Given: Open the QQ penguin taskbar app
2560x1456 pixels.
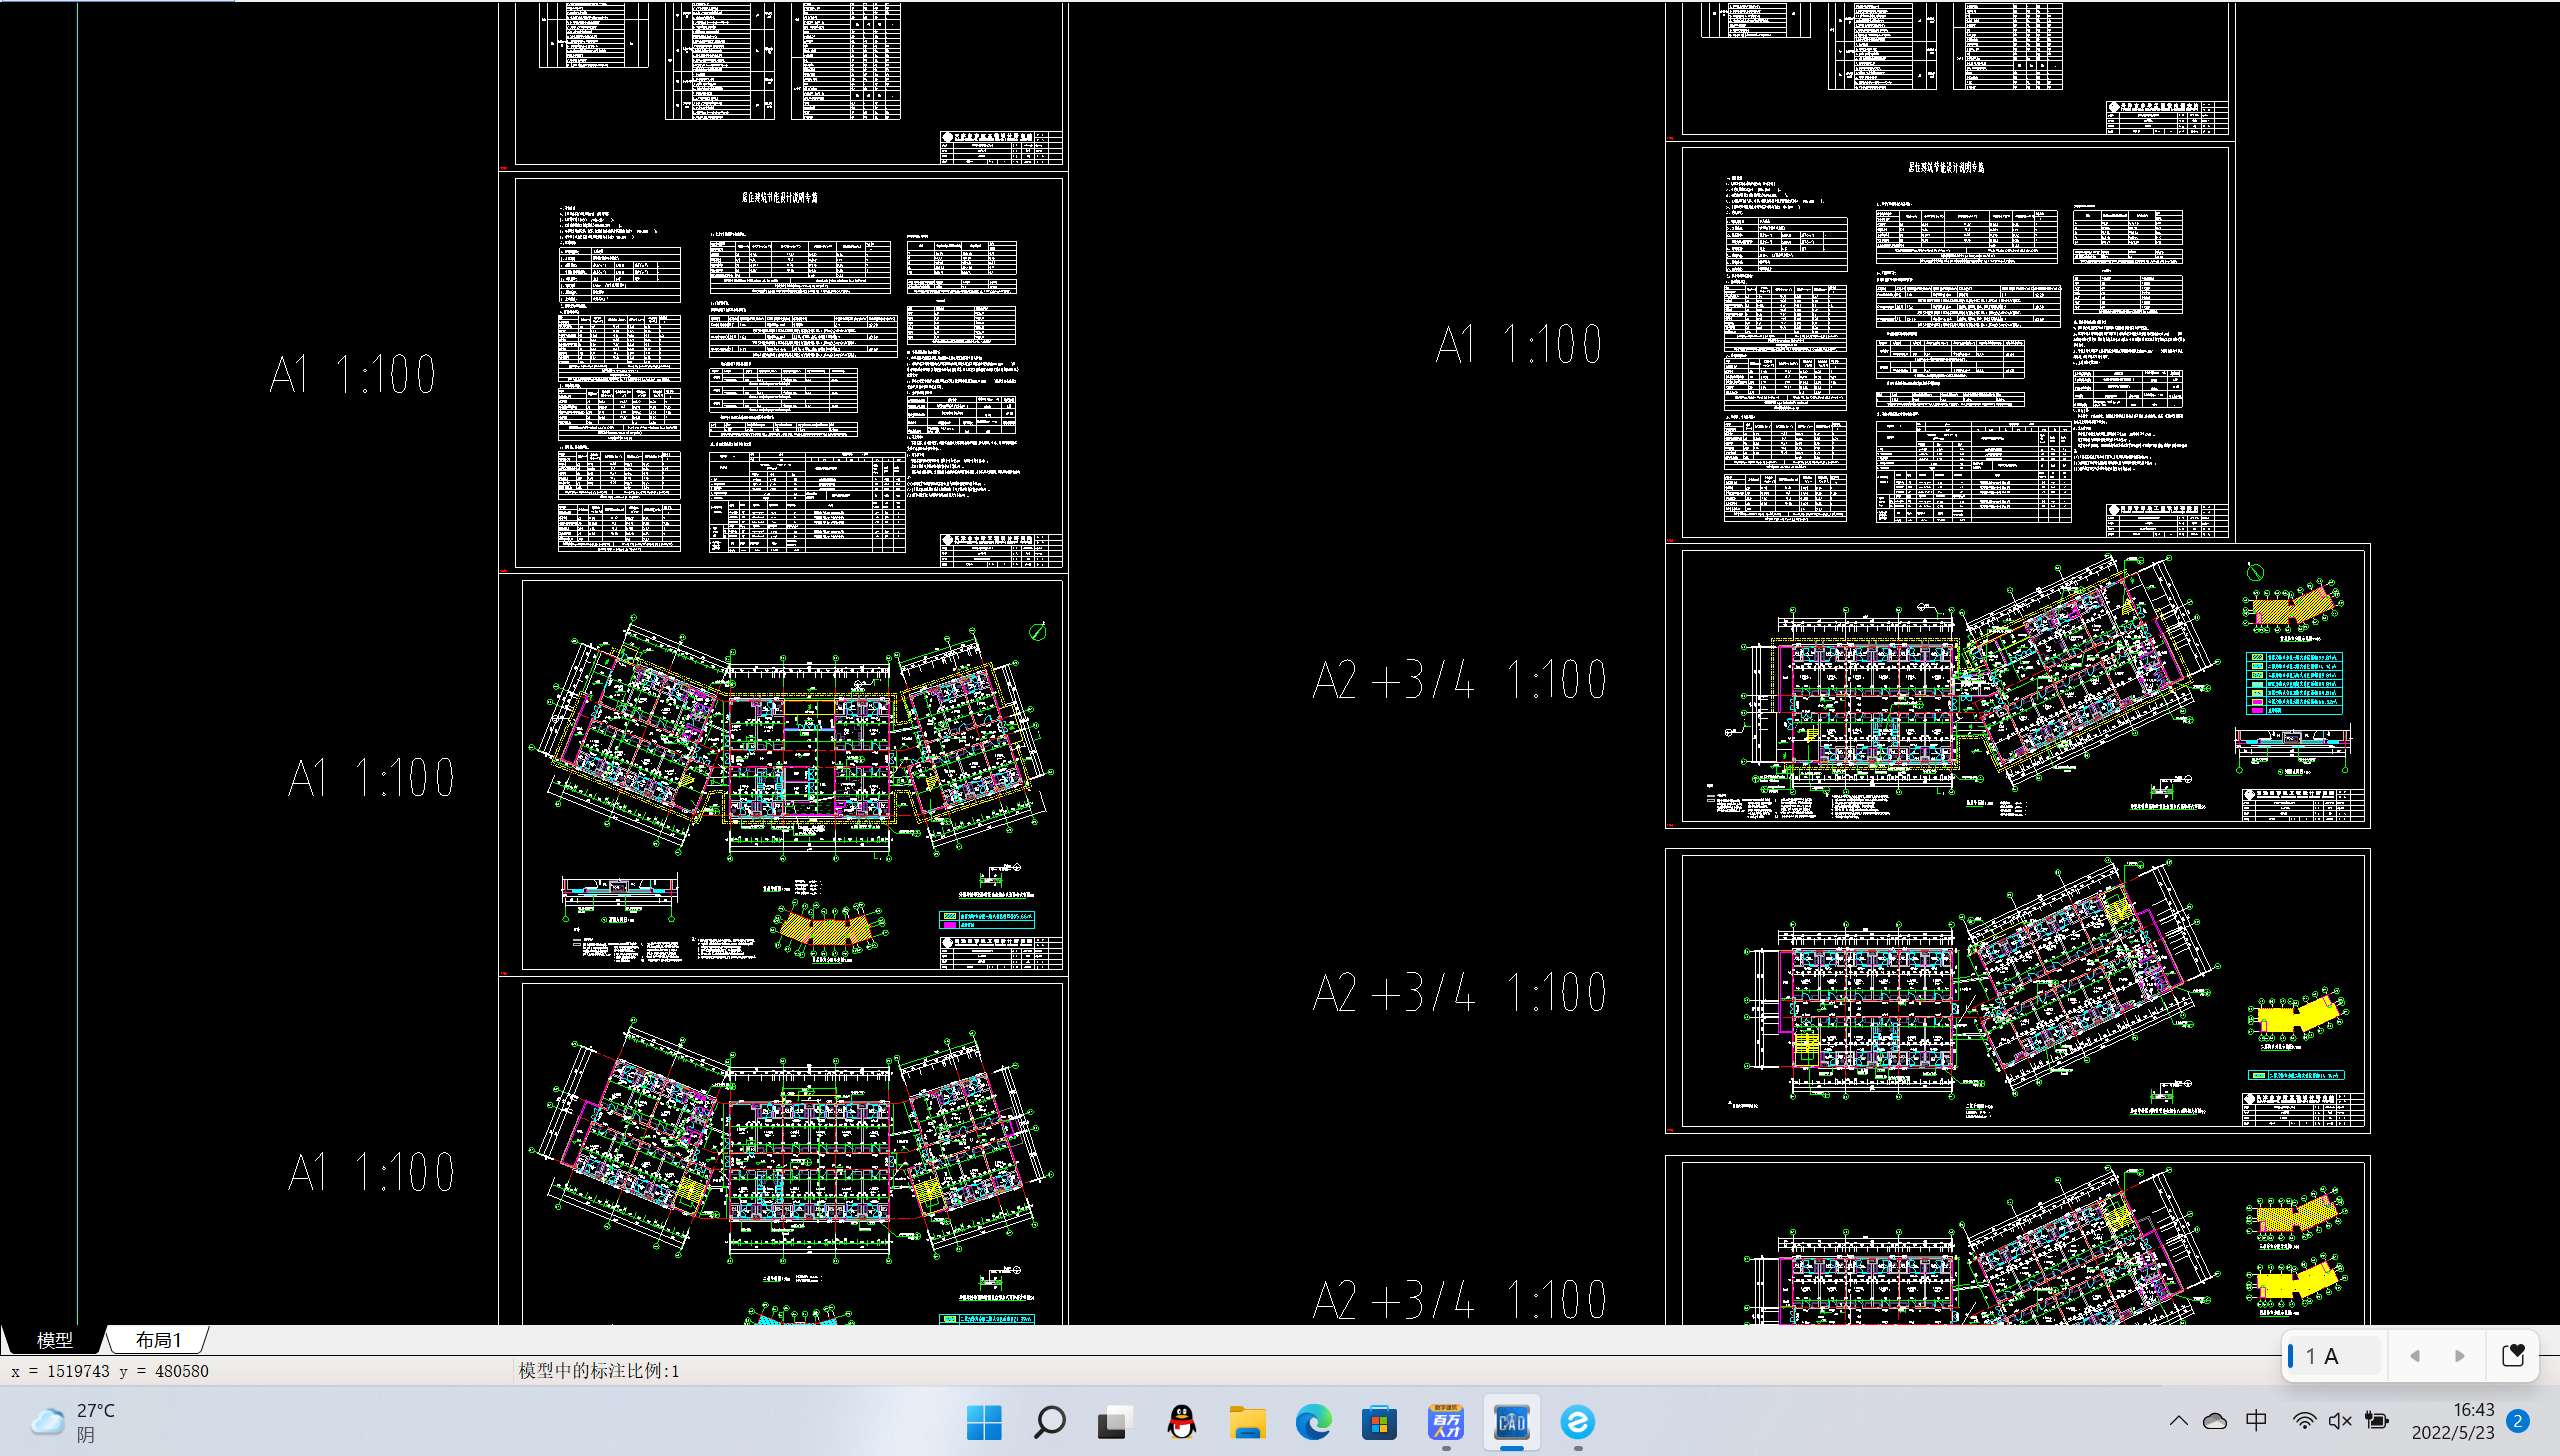Looking at the screenshot, I should pos(1181,1422).
